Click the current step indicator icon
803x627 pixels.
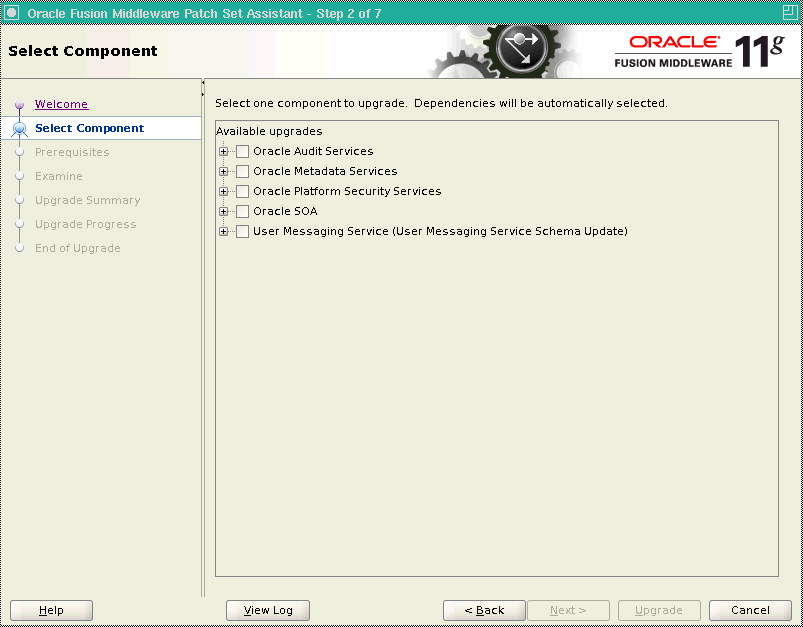pos(19,129)
